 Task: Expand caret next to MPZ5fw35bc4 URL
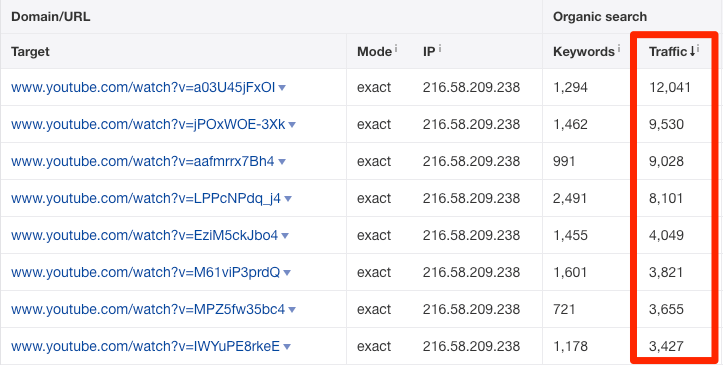click(x=292, y=310)
